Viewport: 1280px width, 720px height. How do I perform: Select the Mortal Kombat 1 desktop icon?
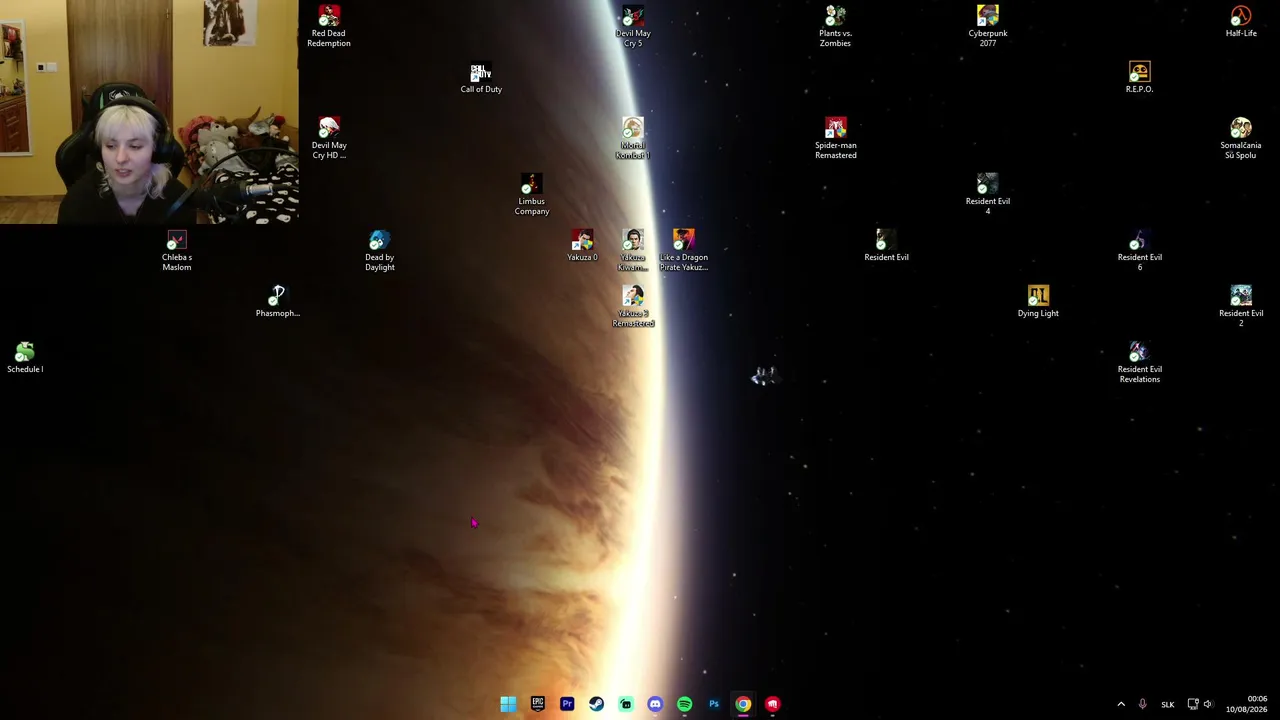633,138
